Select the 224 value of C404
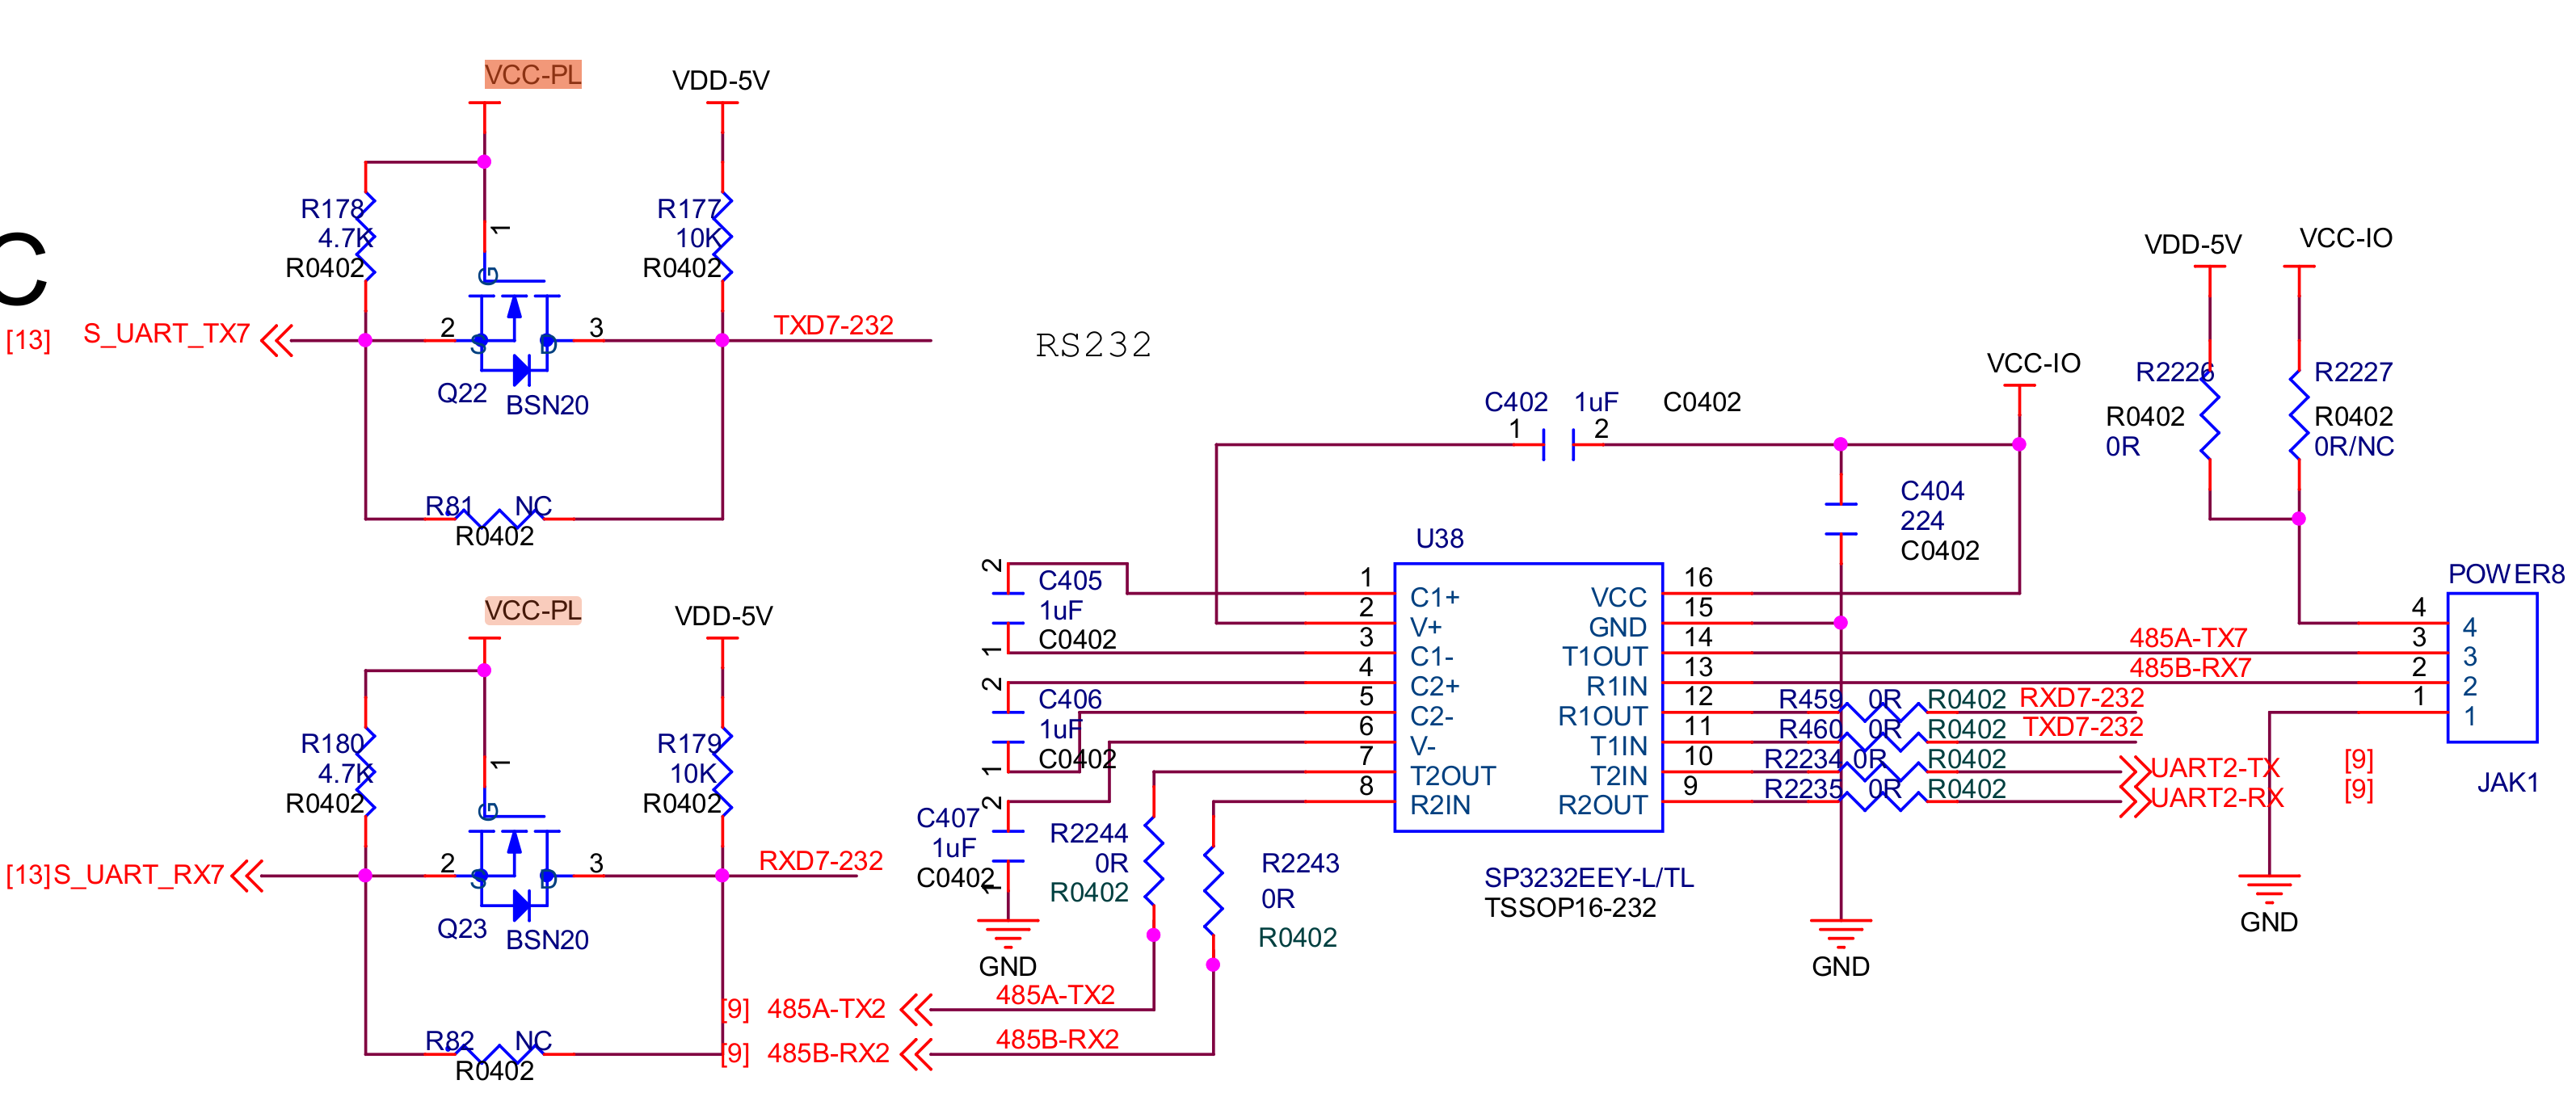Screen dimensions: 2576x1097 pos(1922,521)
